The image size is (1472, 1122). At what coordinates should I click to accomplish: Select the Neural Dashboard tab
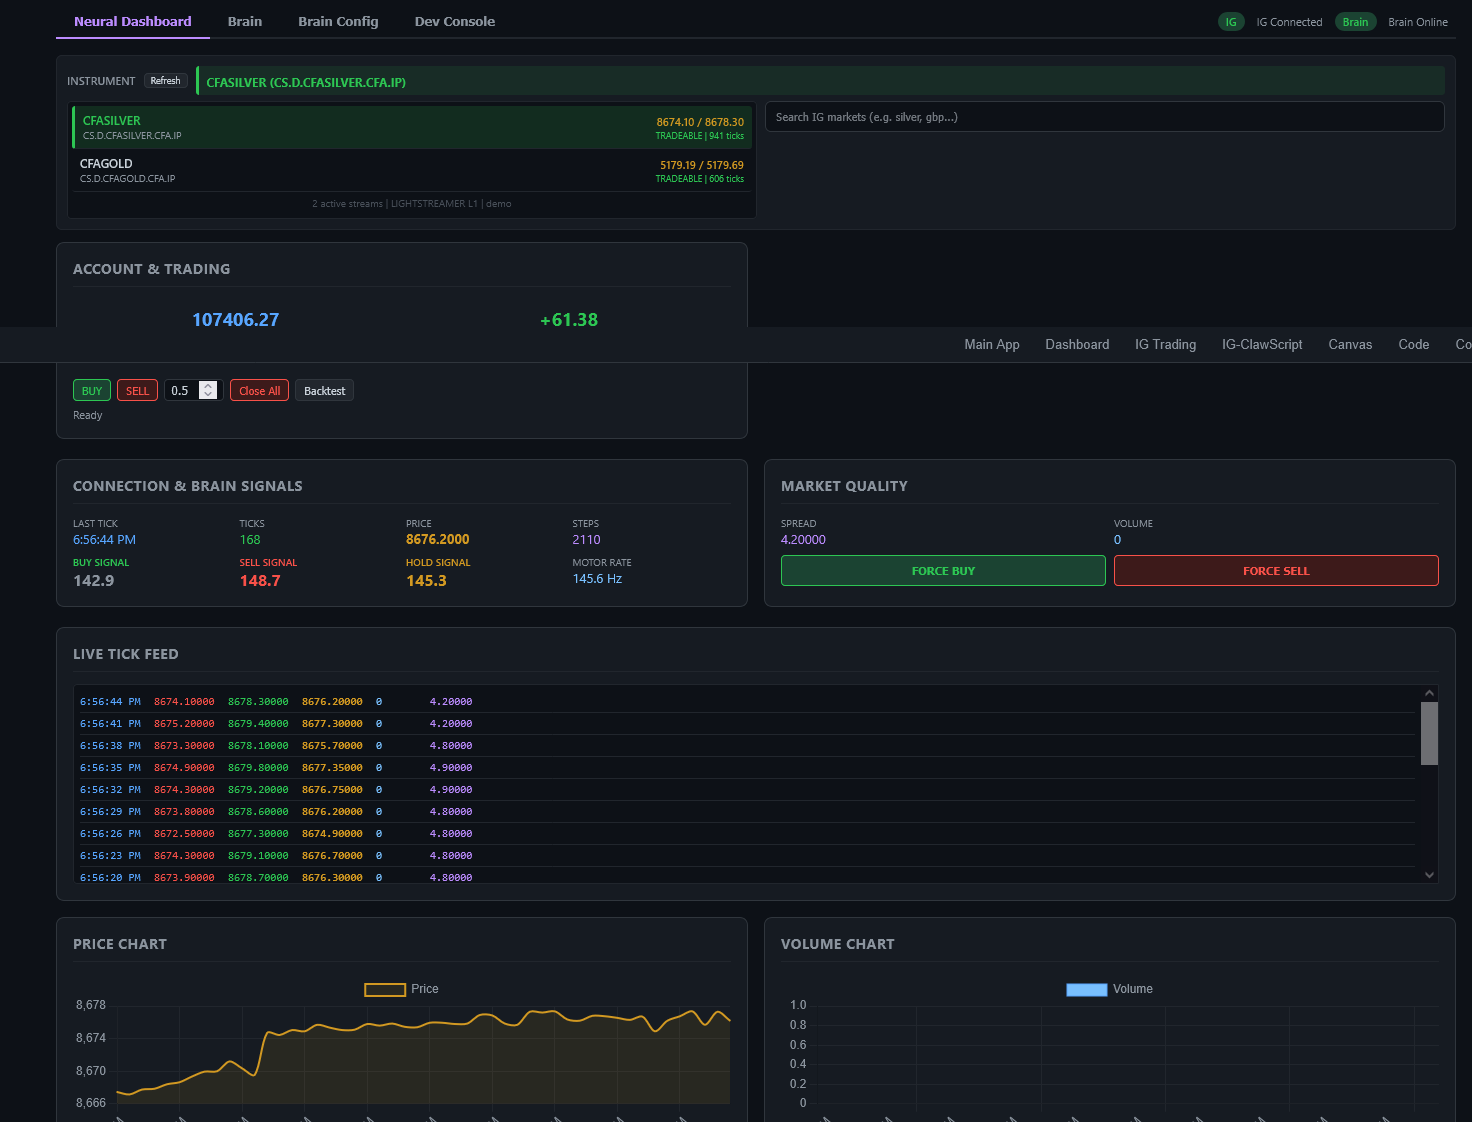coord(132,21)
